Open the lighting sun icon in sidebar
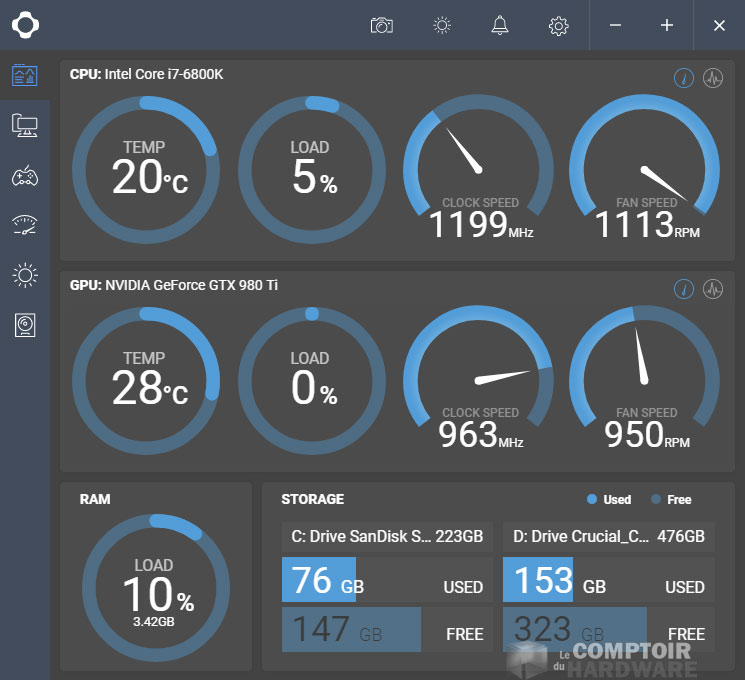This screenshot has height=680, width=745. 25,275
